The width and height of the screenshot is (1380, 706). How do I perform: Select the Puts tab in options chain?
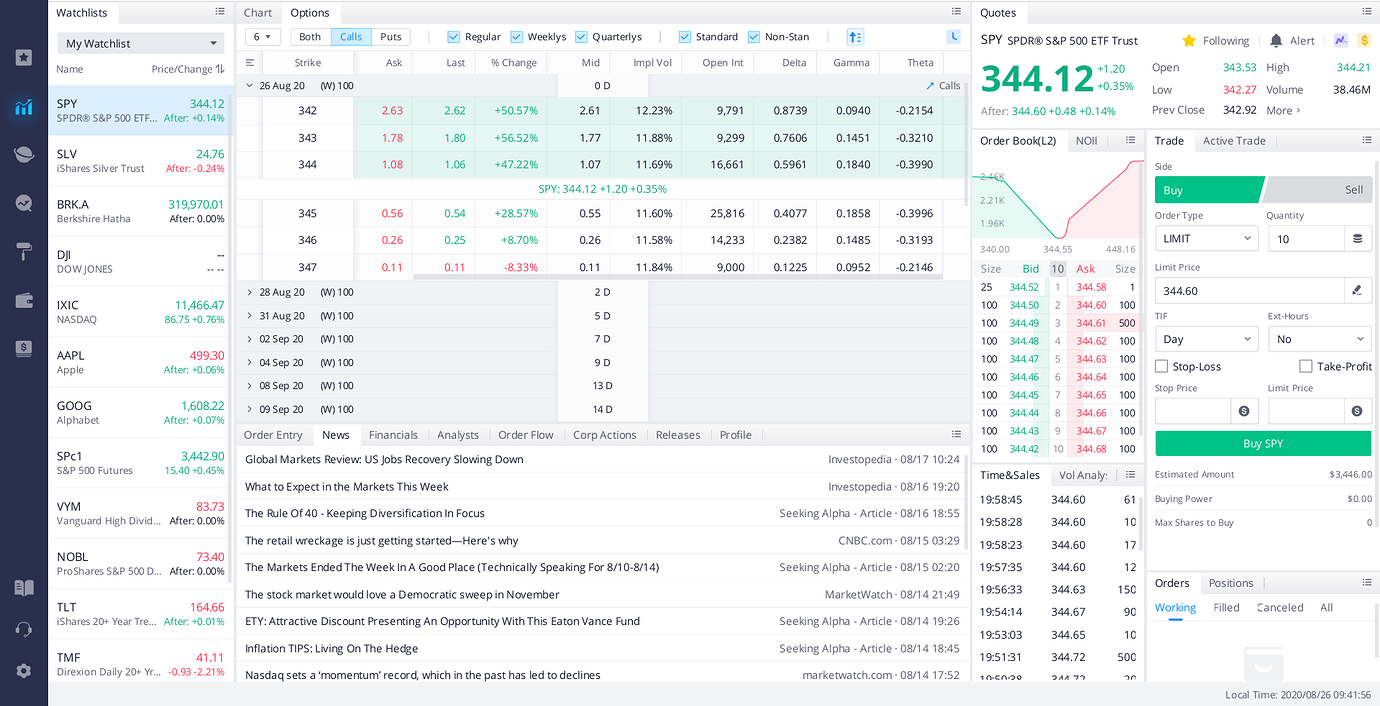pyautogui.click(x=390, y=36)
